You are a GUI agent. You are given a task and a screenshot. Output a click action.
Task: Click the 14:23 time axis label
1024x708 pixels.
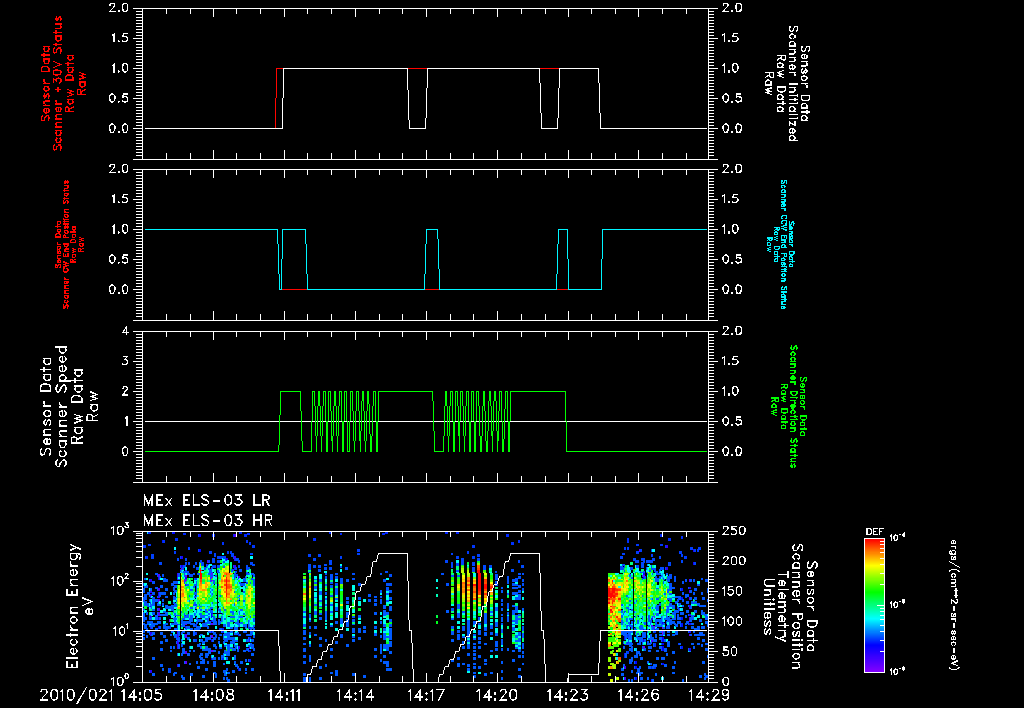[568, 695]
